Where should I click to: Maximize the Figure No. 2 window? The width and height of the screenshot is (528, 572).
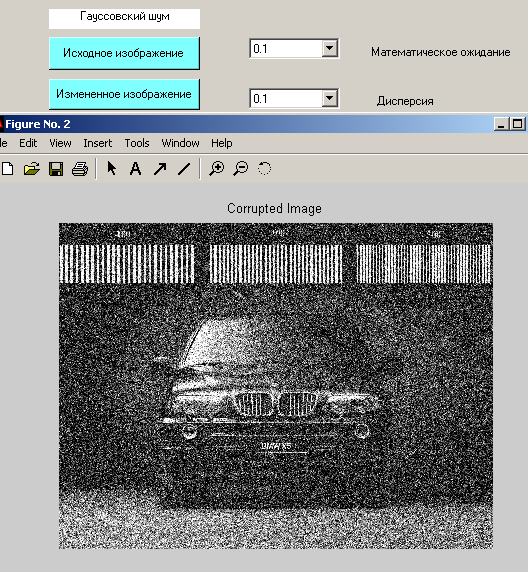(517, 124)
